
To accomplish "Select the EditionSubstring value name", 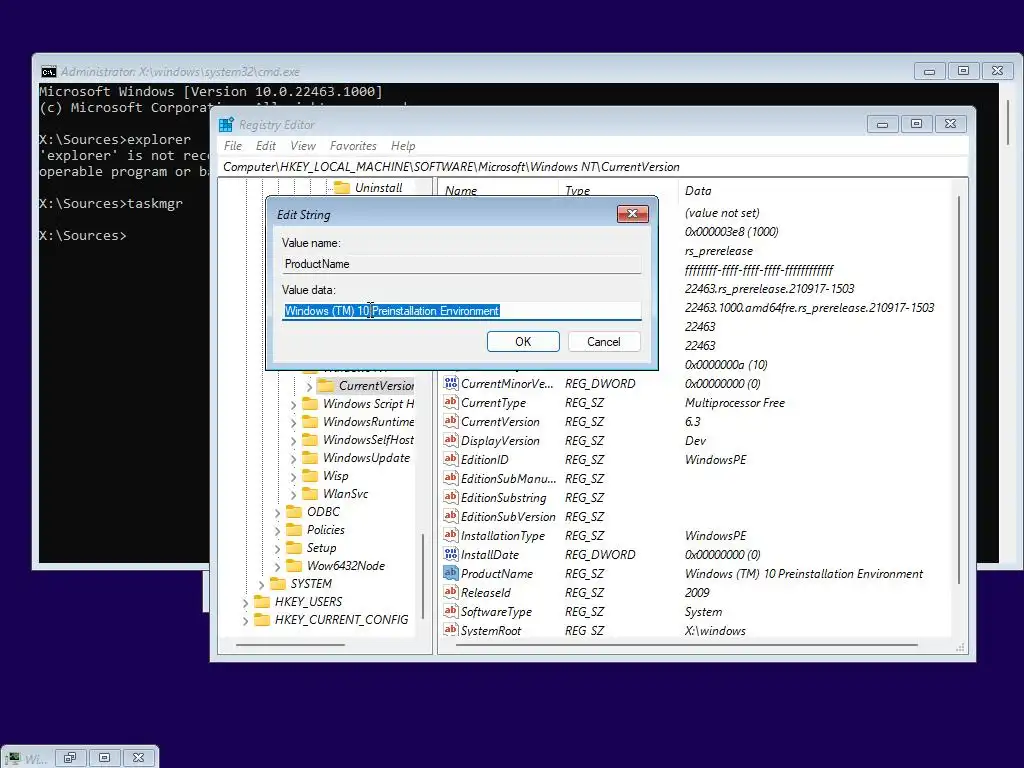I will point(504,498).
